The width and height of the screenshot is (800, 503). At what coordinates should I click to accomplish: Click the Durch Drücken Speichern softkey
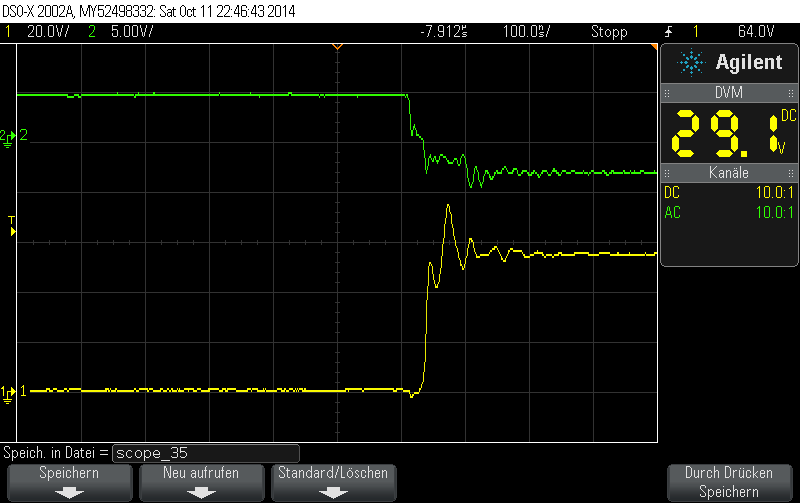coord(729,482)
